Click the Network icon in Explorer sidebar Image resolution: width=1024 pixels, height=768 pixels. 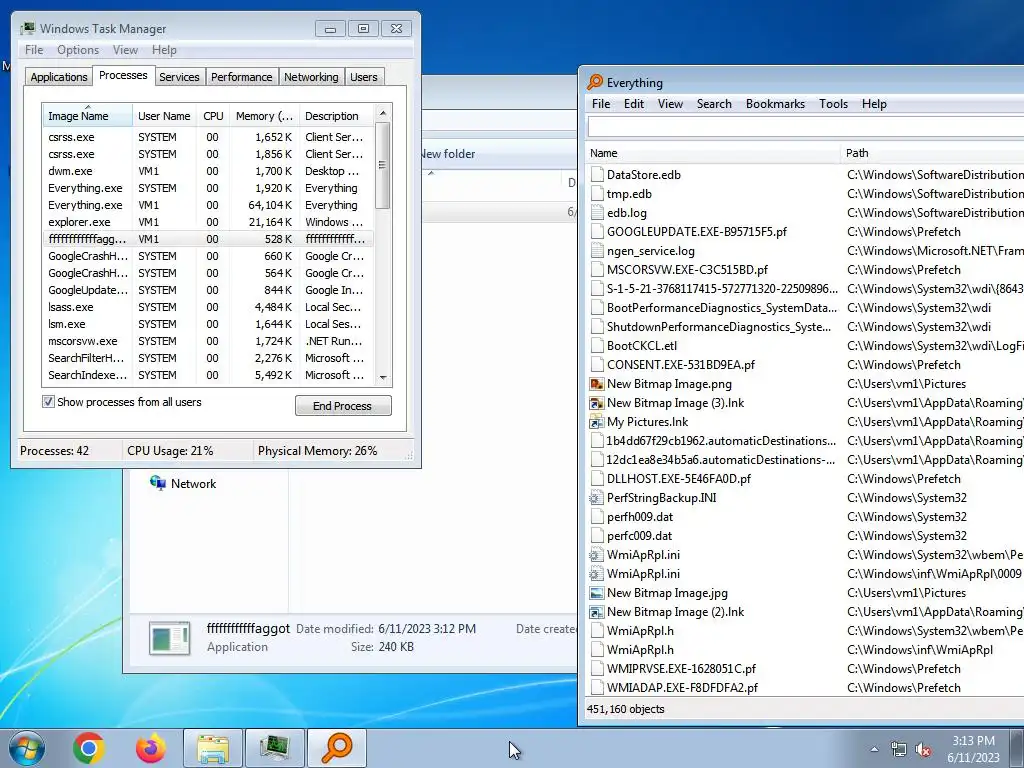point(158,483)
